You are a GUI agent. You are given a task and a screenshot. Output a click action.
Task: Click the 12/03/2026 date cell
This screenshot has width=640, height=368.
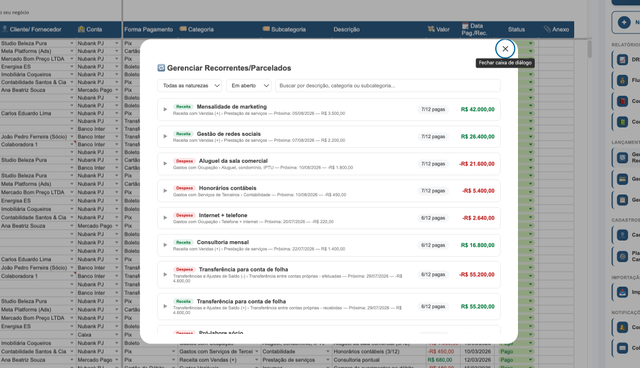(x=477, y=360)
